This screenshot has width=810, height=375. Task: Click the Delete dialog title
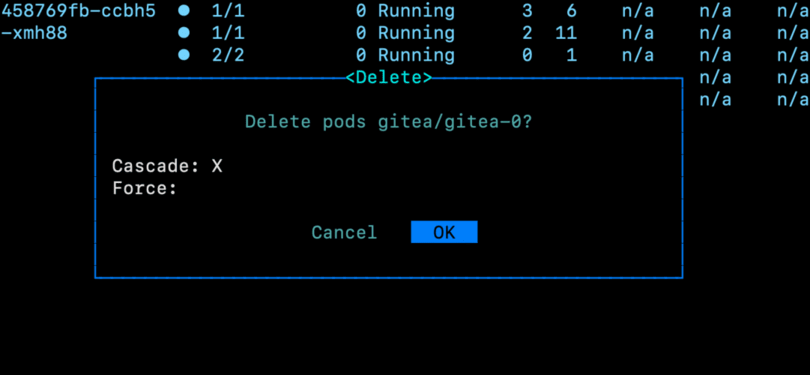coord(388,77)
